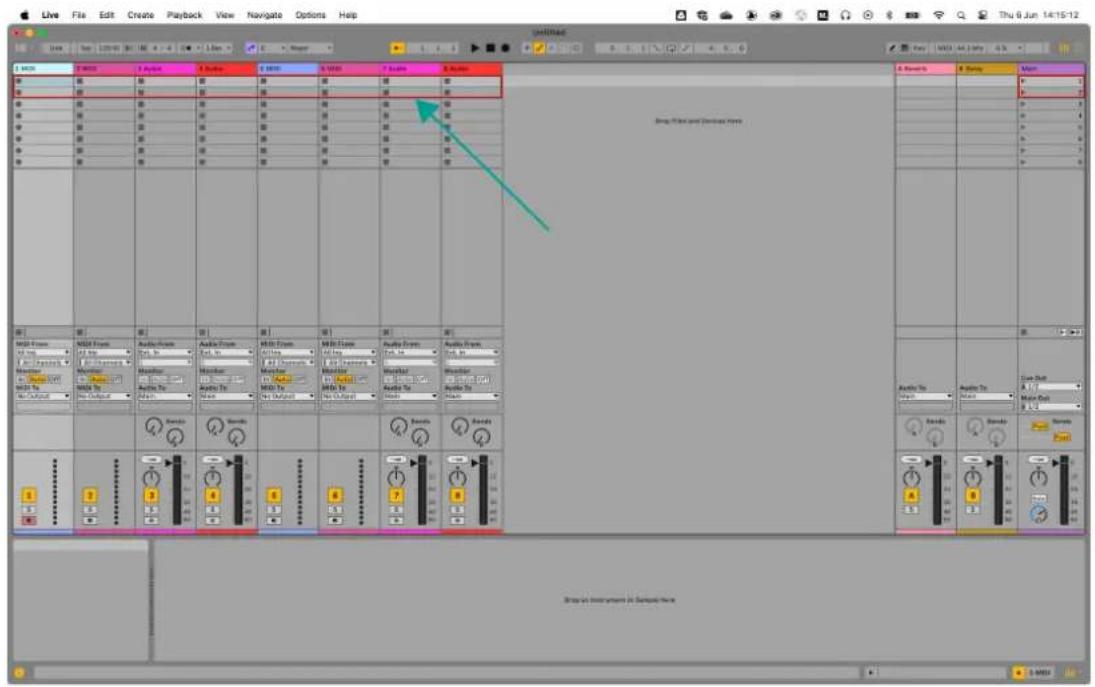Viewport: 1095px width, 687px height.
Task: Click upper Post button on Main track
Action: point(1040,426)
